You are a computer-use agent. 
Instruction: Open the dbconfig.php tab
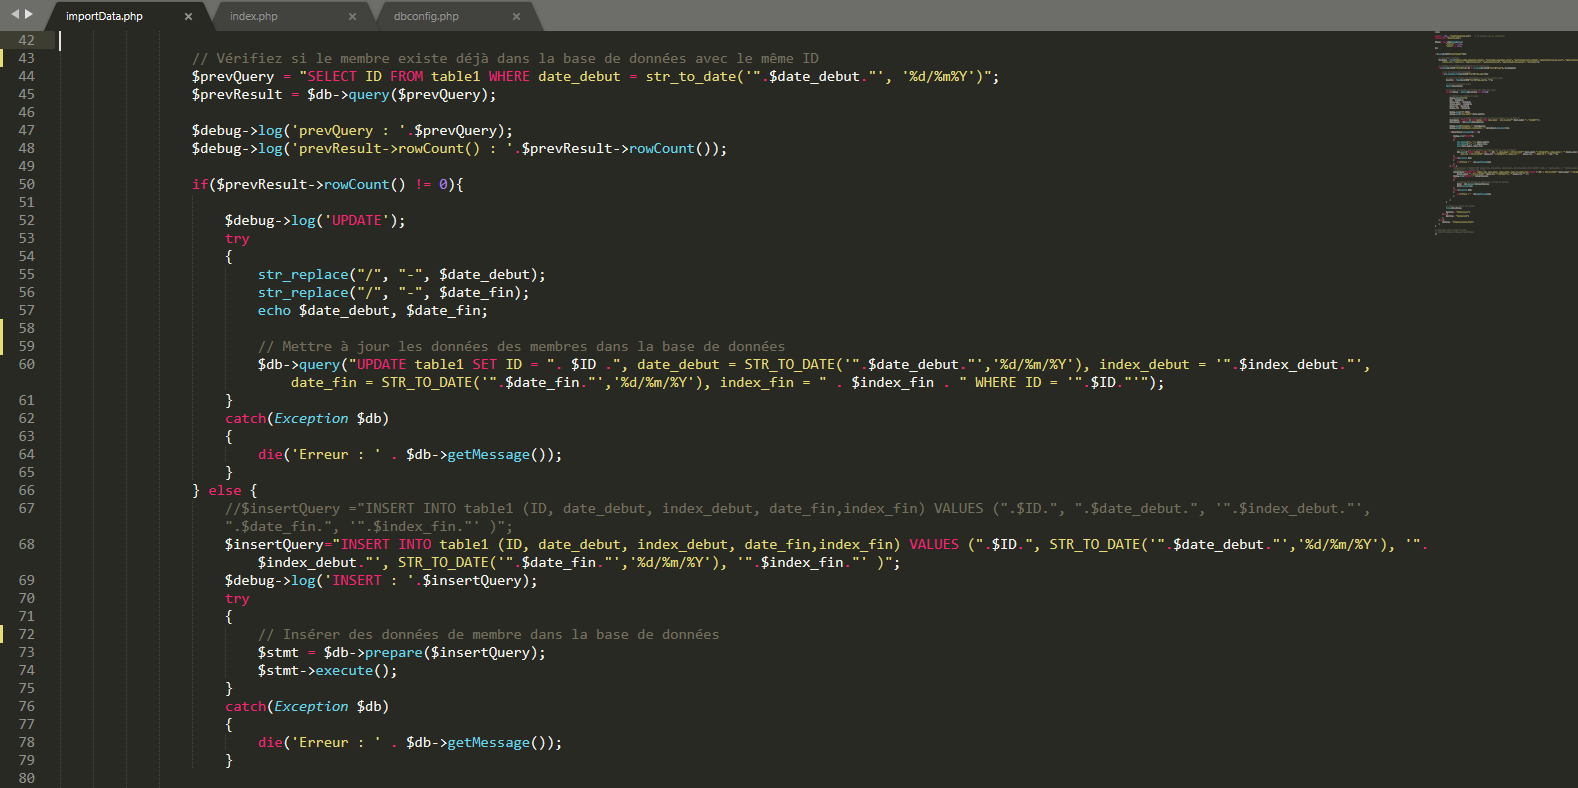426,17
